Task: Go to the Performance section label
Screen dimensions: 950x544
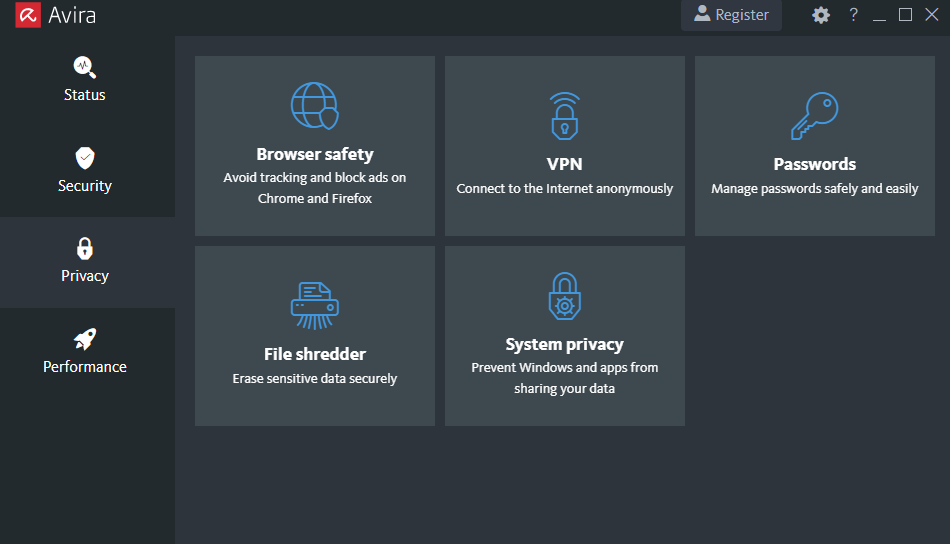Action: (x=85, y=367)
